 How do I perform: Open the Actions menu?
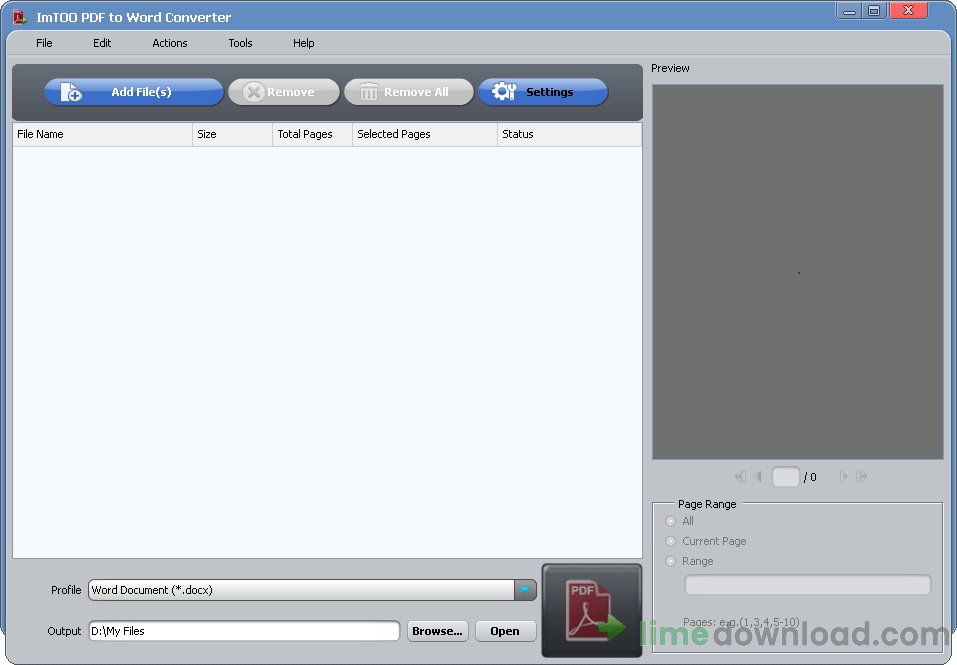[169, 43]
